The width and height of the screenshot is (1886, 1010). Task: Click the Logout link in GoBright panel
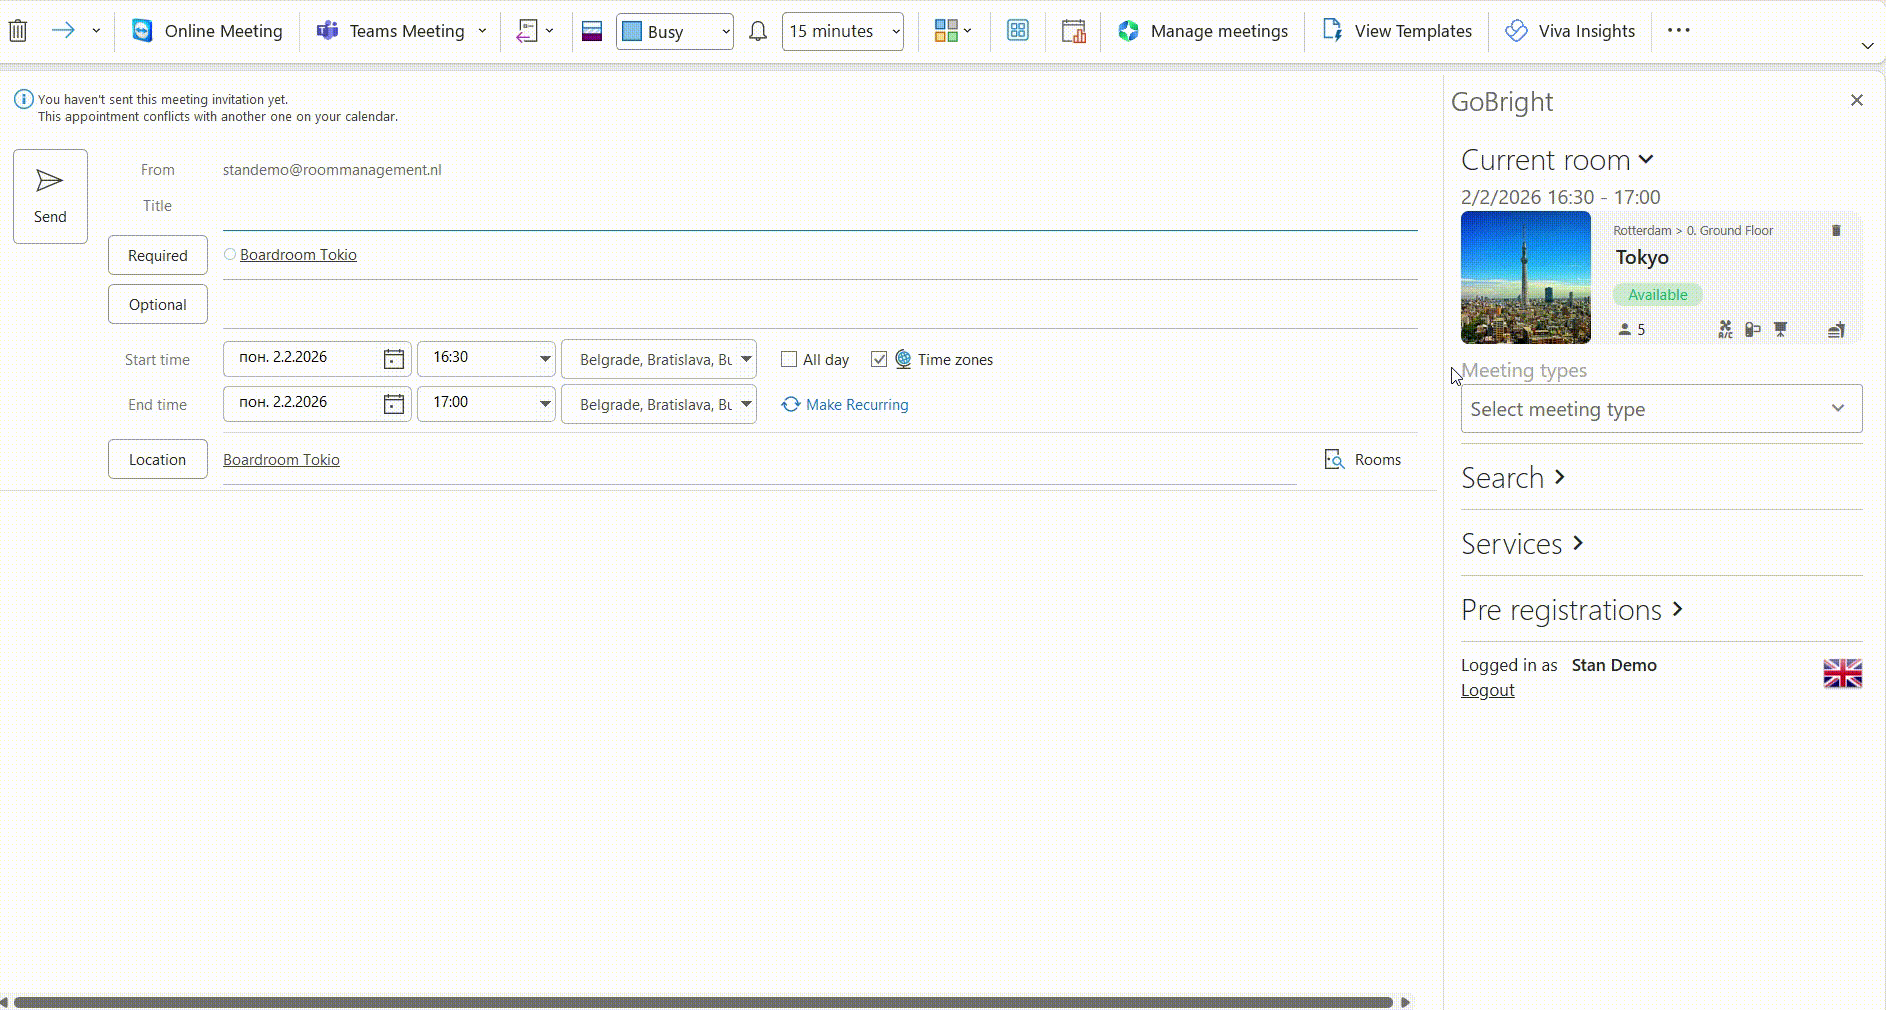[x=1488, y=689]
